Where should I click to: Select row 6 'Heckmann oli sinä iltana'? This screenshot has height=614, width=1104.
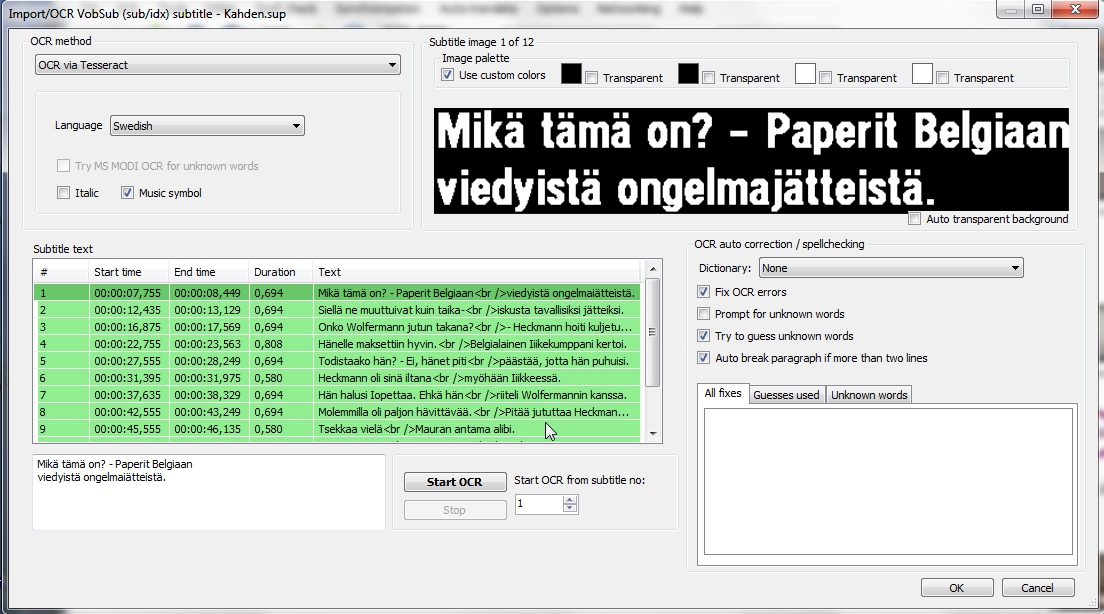(x=337, y=377)
